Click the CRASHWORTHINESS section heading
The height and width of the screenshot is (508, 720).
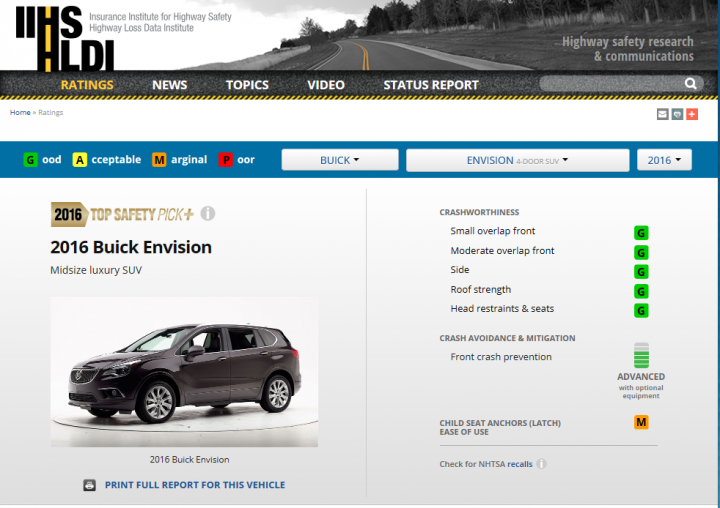[479, 212]
